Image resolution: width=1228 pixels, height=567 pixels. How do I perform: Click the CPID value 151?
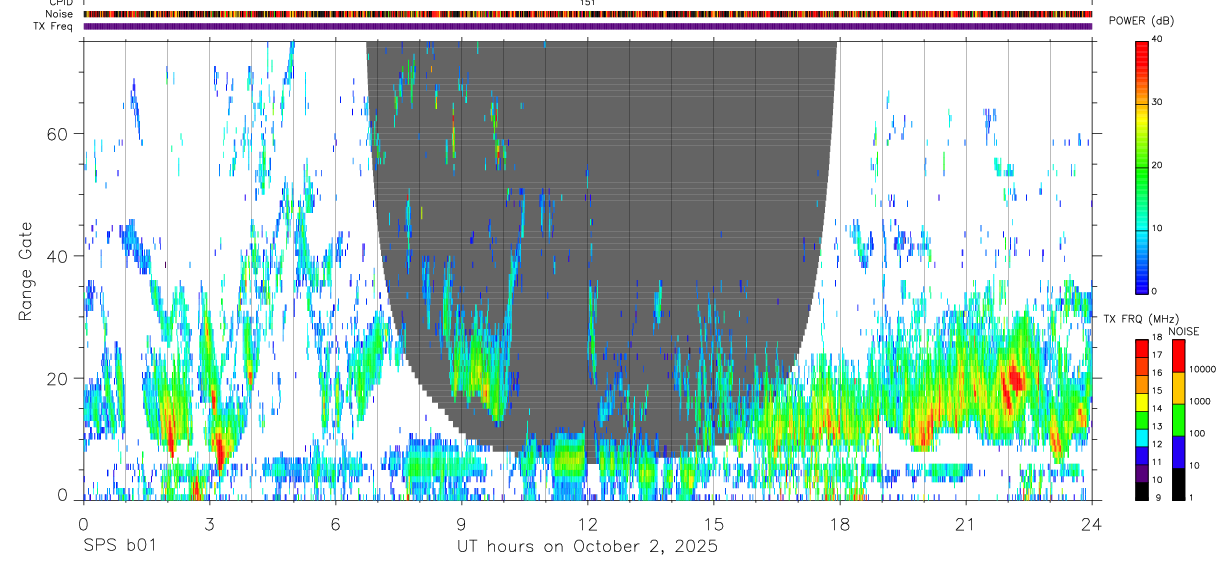coord(588,3)
